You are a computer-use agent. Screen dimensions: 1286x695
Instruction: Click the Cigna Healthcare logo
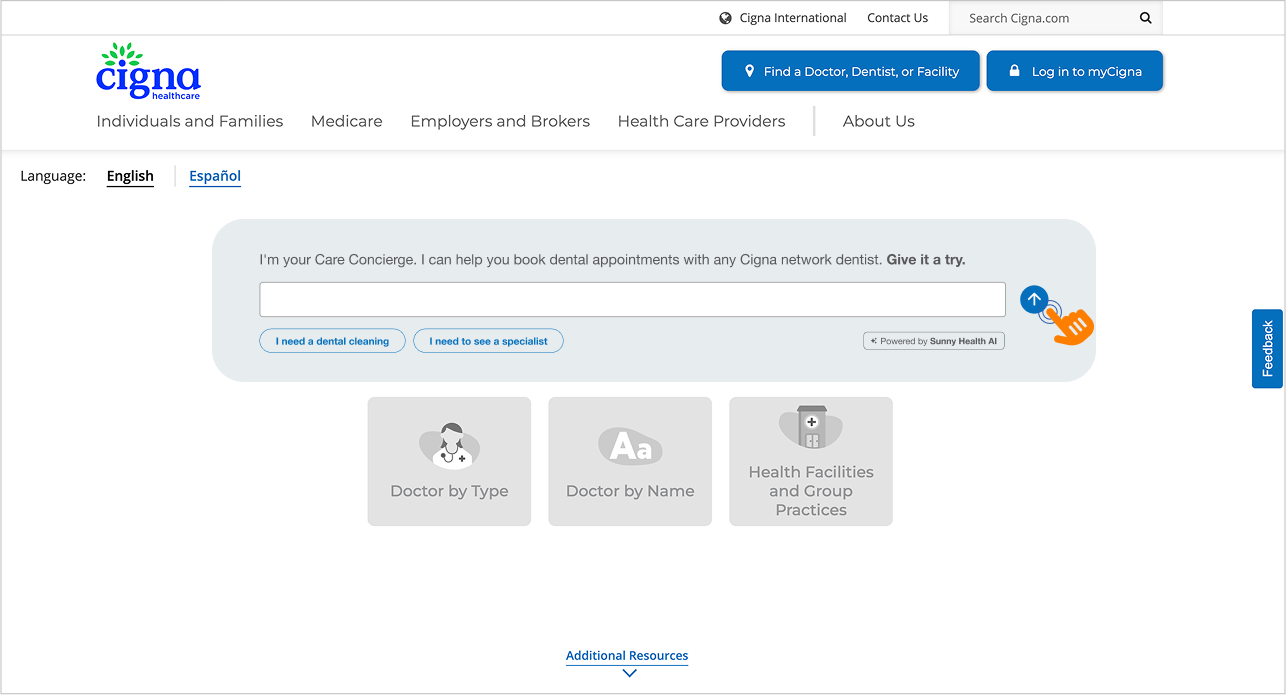[148, 72]
